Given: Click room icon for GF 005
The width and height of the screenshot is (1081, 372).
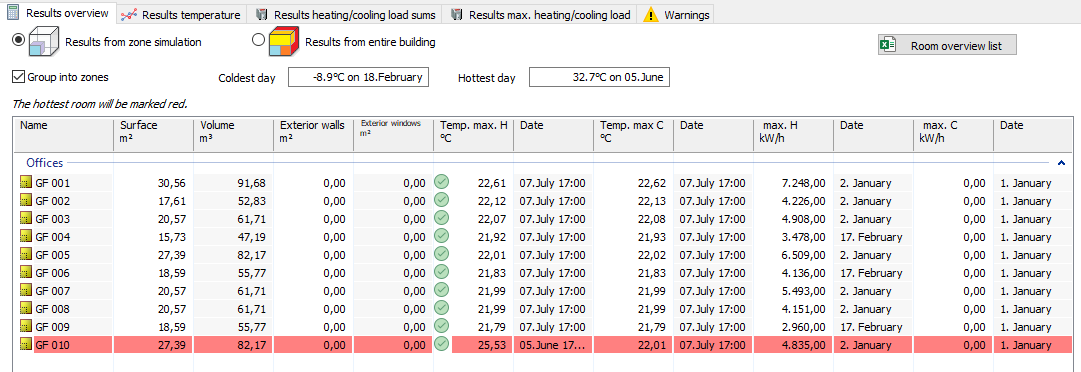Looking at the screenshot, I should coord(26,255).
